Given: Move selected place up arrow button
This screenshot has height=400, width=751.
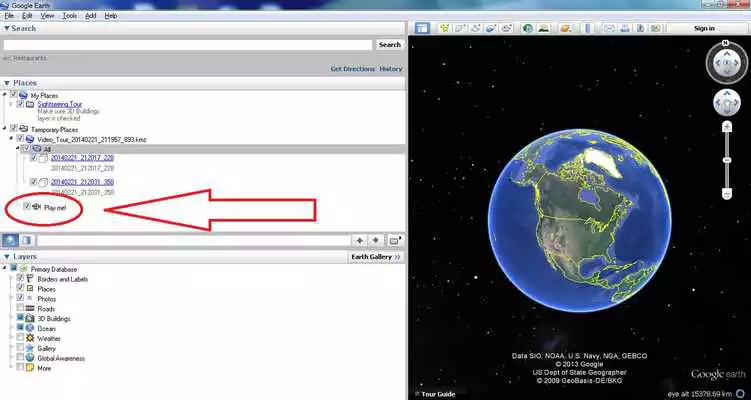Looking at the screenshot, I should click(x=360, y=240).
